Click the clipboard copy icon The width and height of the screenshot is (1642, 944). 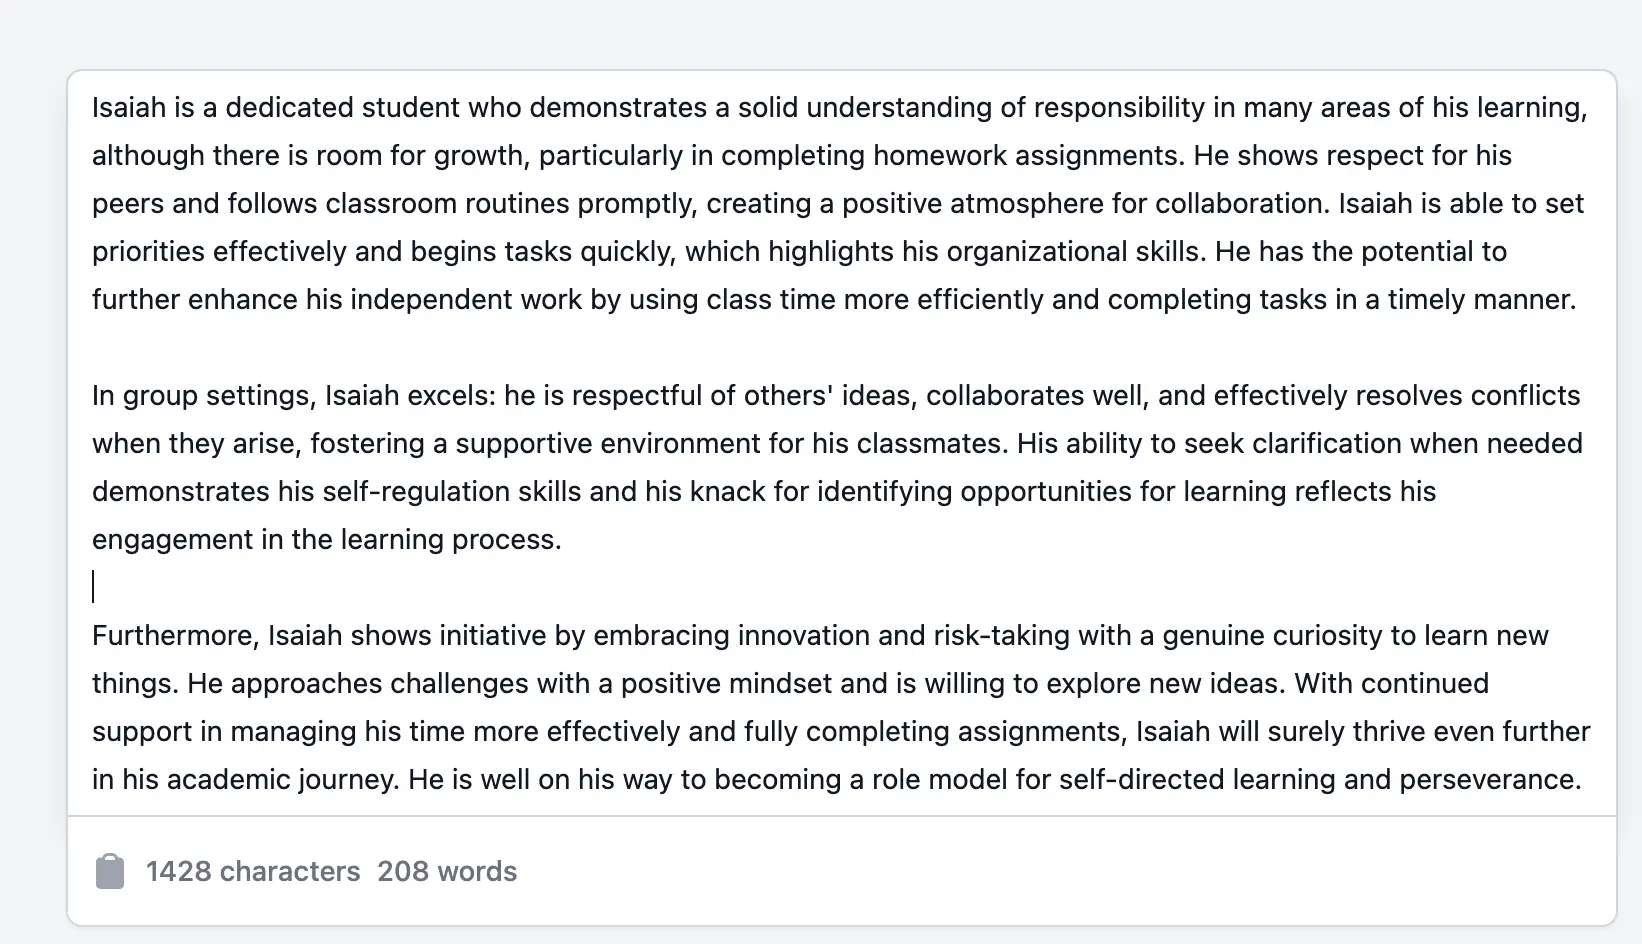click(110, 870)
